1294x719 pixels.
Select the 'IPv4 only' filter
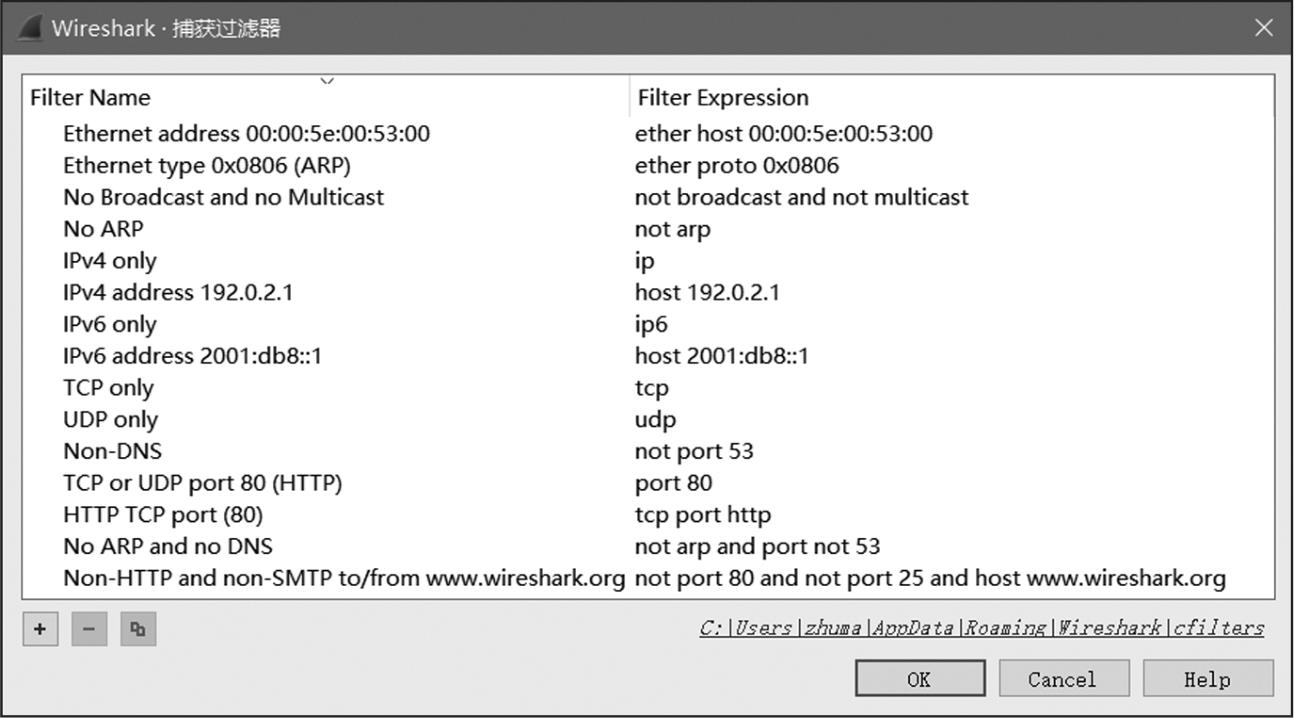click(110, 261)
